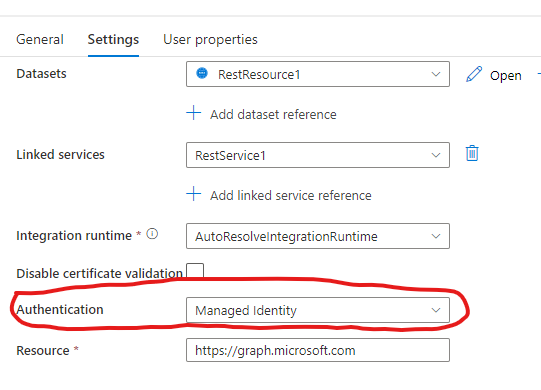
Task: Click the Integration runtime info icon
Action: pyautogui.click(x=152, y=234)
